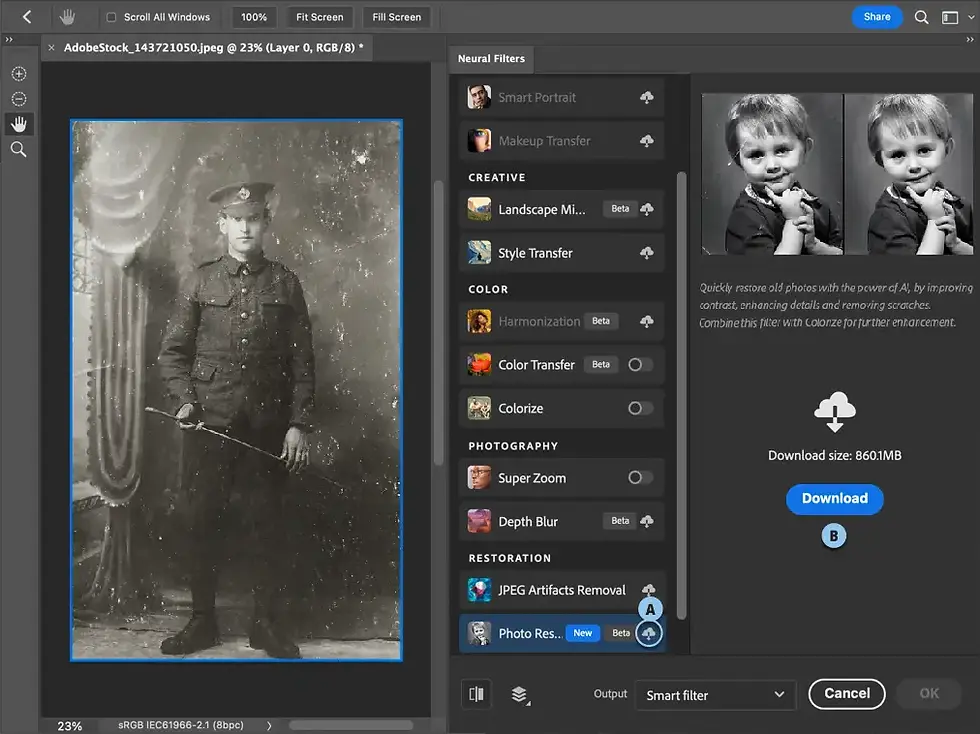Select the Neural Filters panel tab
Image resolution: width=980 pixels, height=734 pixels.
click(491, 59)
